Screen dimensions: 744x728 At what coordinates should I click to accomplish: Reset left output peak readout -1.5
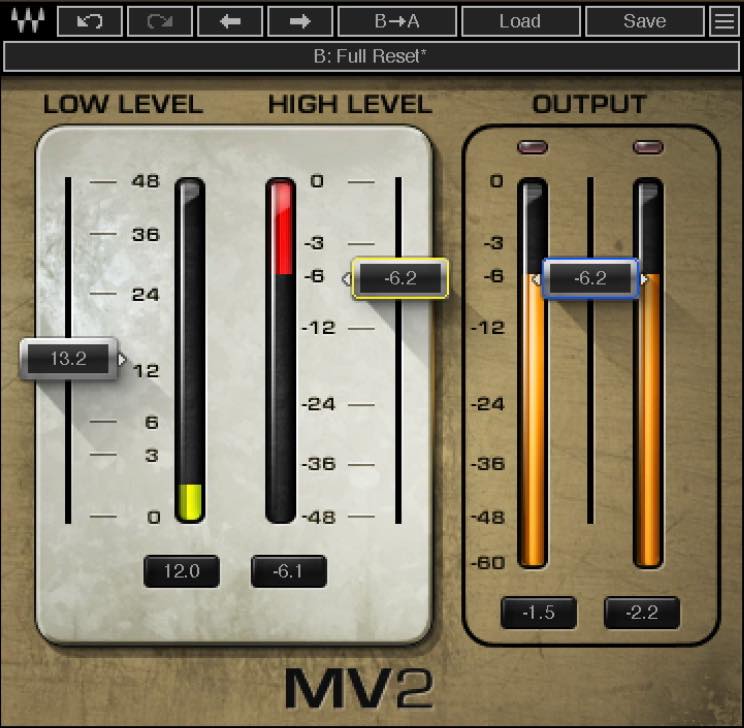tap(539, 613)
